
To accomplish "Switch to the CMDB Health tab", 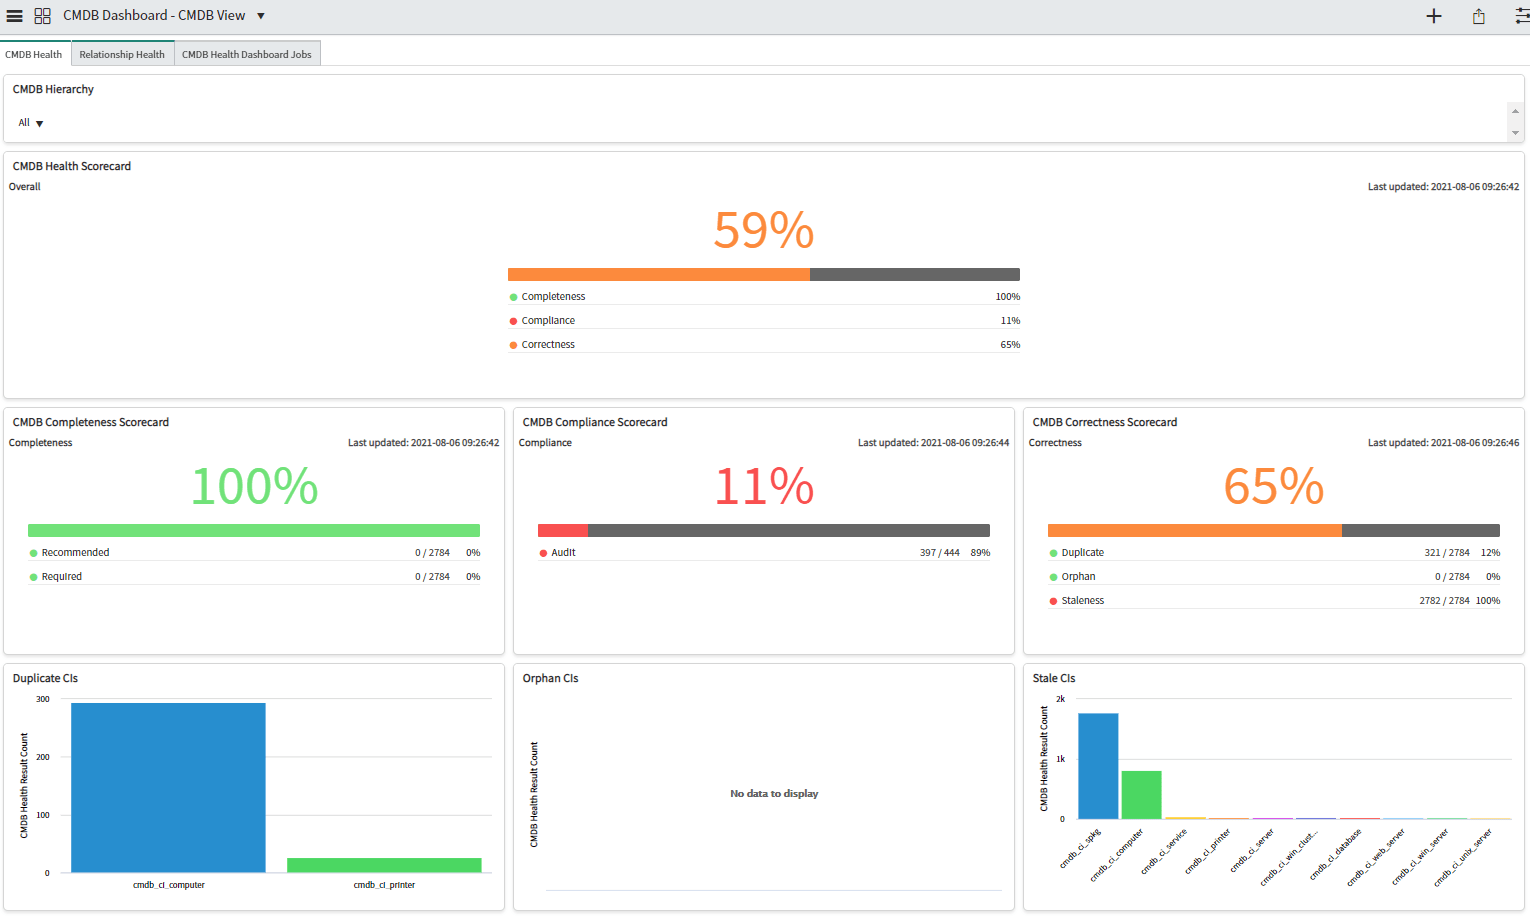I will pos(33,54).
